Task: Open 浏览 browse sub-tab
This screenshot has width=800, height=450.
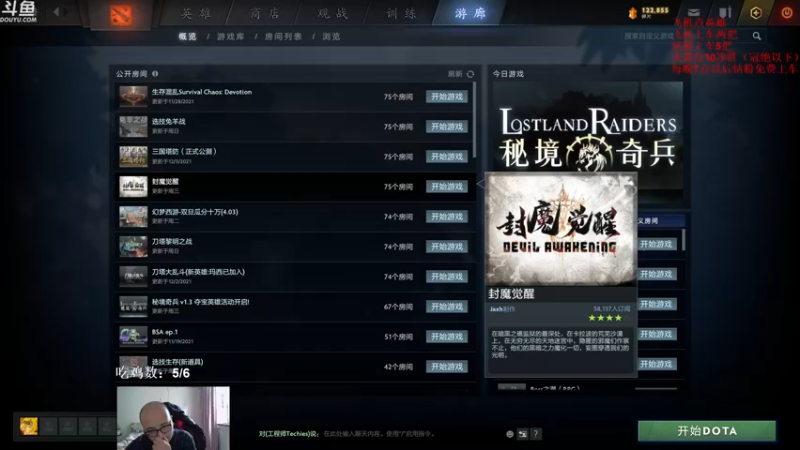Action: [x=331, y=36]
